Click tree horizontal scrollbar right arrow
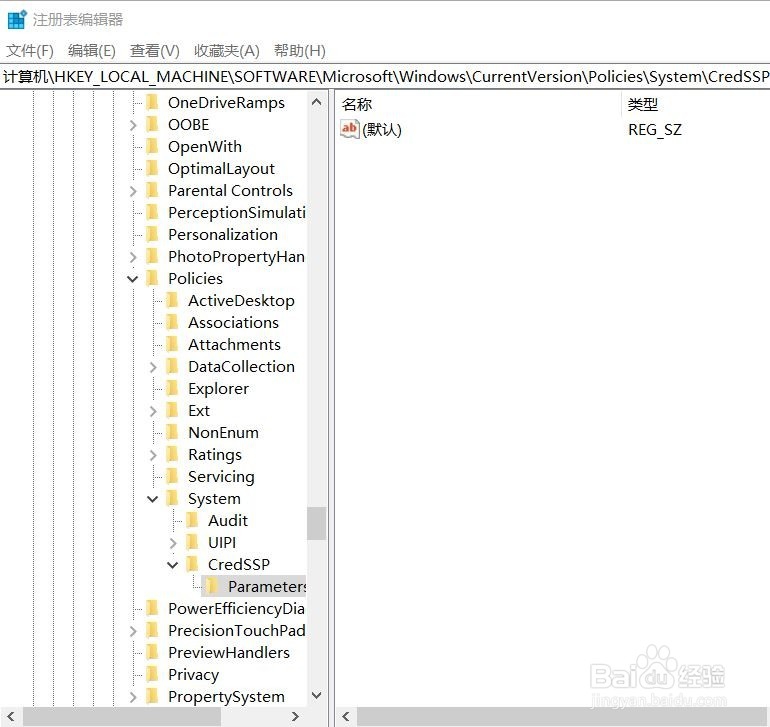The width and height of the screenshot is (770, 727). [295, 716]
